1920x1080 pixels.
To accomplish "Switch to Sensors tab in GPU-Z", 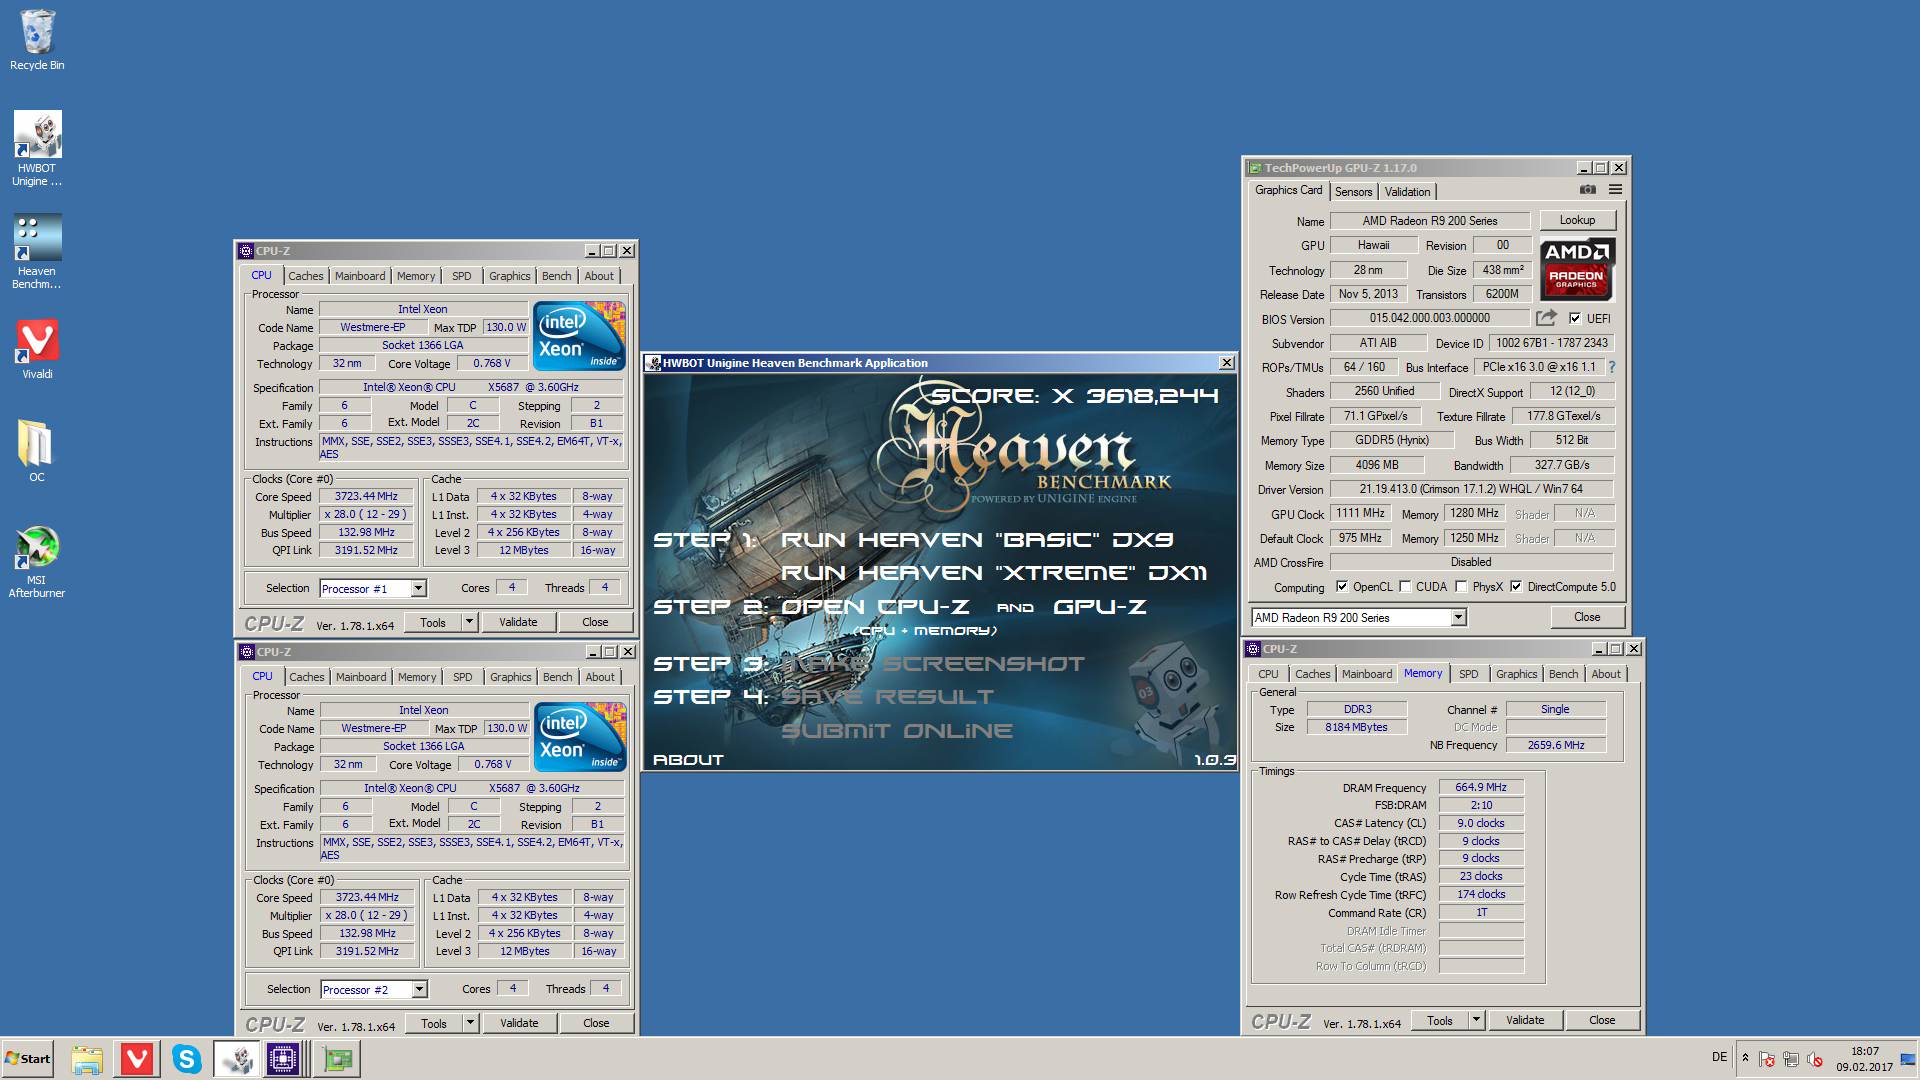I will coord(1353,192).
